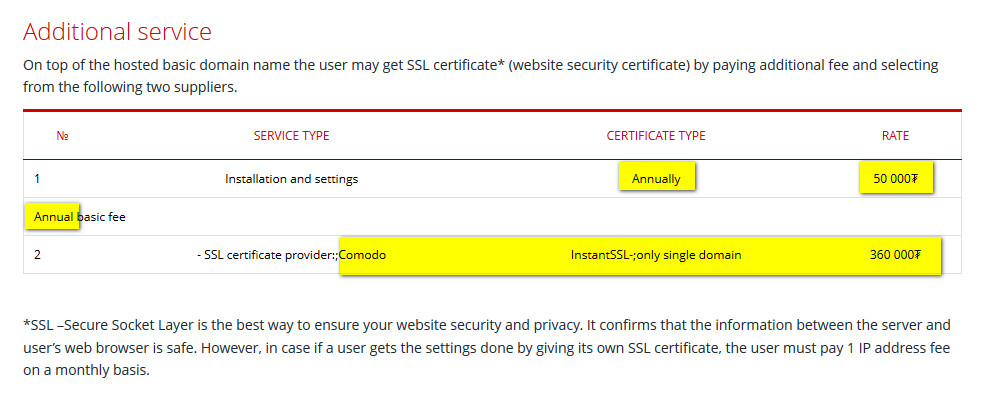Click the highlighted 50 000₮ rate

tap(896, 177)
